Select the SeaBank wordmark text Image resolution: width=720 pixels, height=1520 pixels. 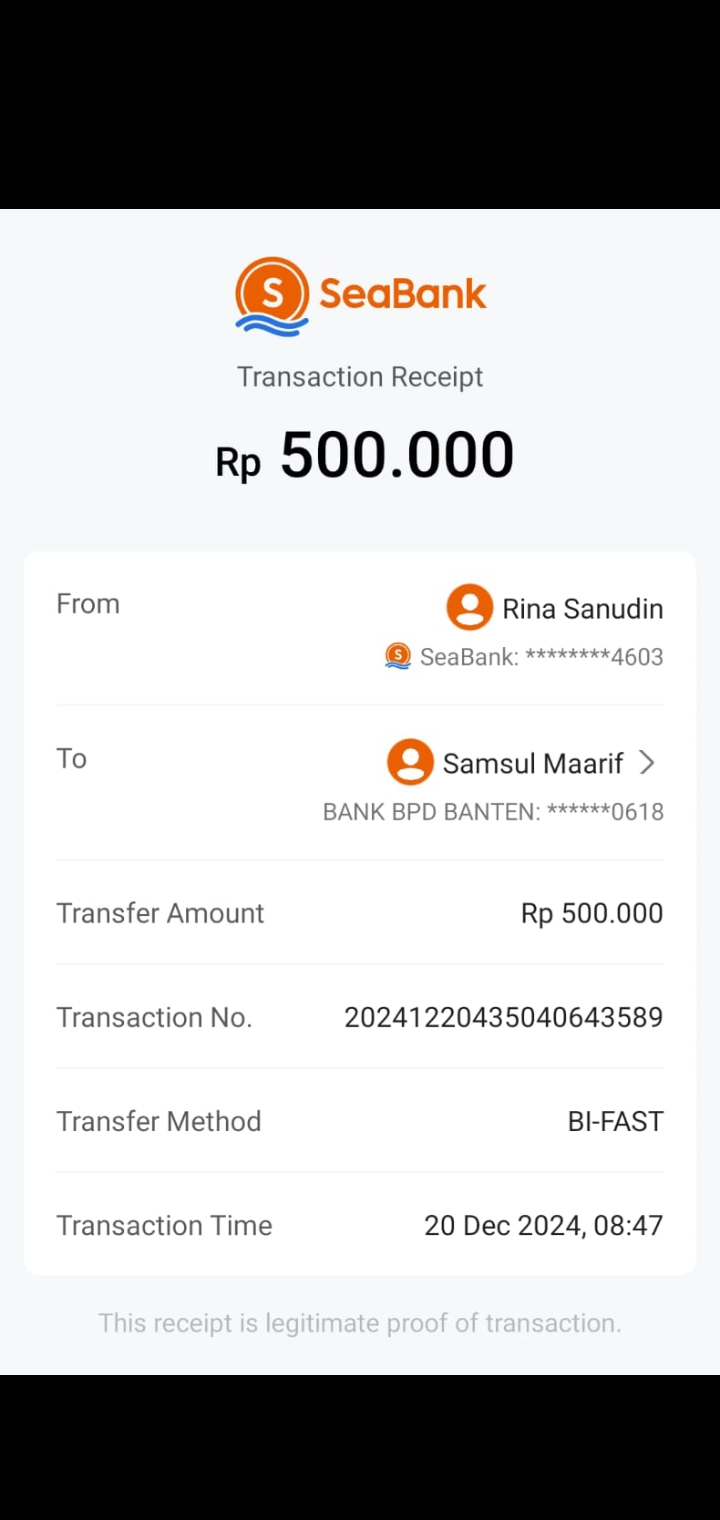[402, 294]
